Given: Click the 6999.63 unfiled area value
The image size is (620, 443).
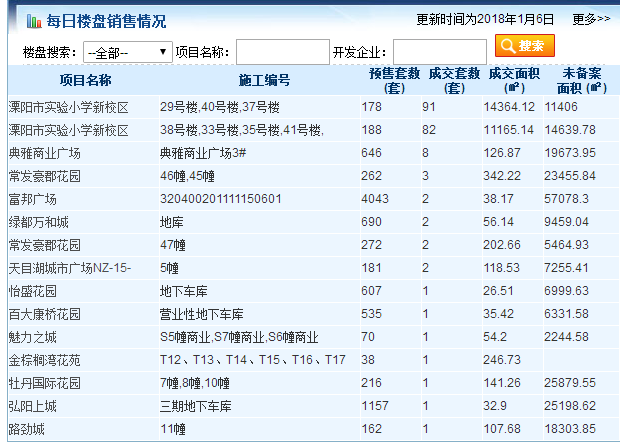Looking at the screenshot, I should [x=566, y=291].
